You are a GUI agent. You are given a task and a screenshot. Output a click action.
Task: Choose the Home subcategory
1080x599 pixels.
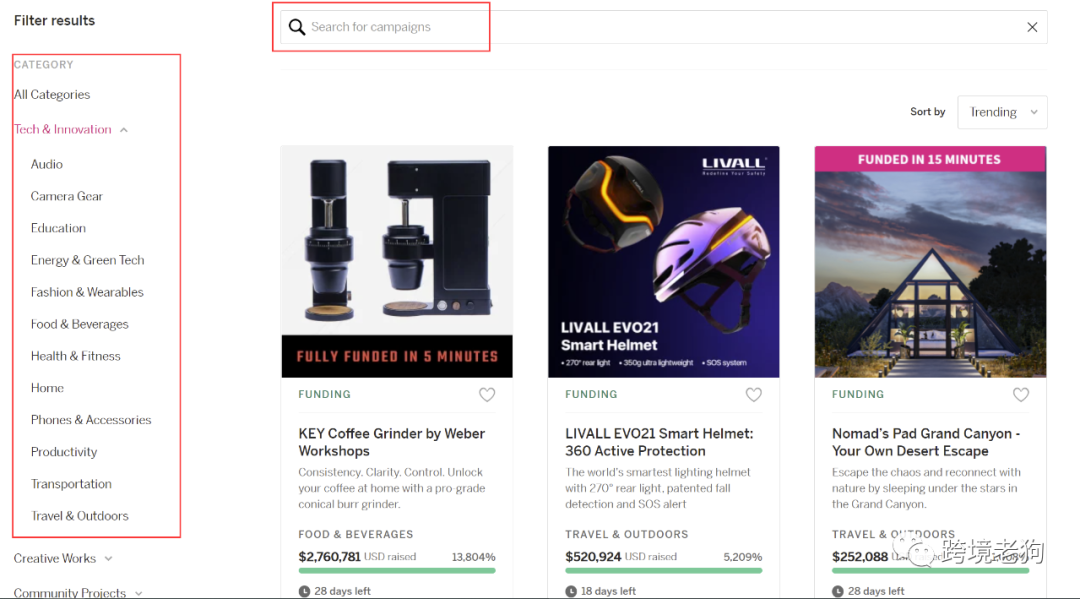(x=48, y=388)
